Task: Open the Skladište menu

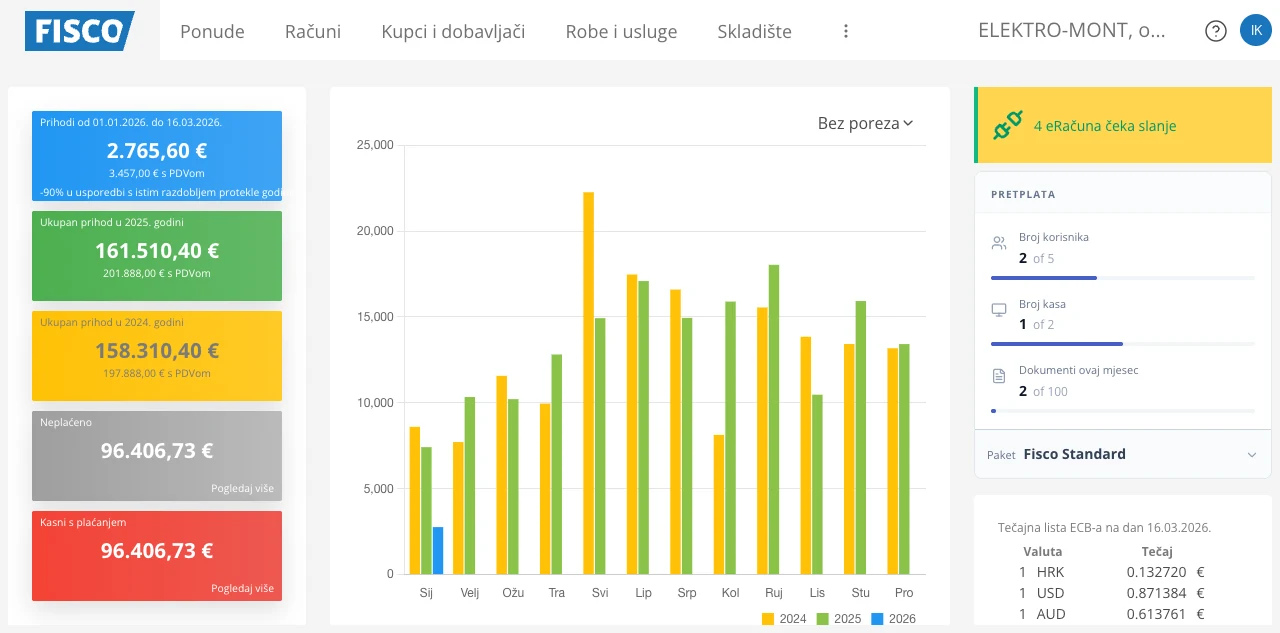Action: click(x=754, y=31)
